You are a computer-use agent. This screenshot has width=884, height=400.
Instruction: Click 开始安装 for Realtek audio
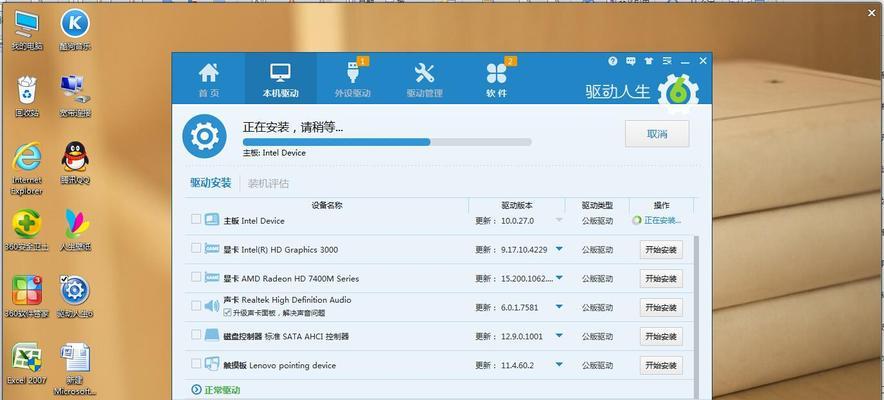point(661,308)
